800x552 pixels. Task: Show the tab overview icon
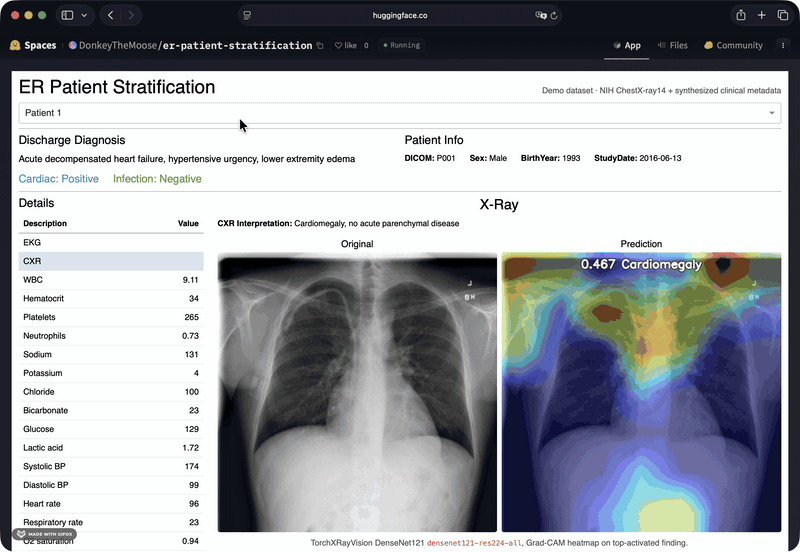point(783,15)
